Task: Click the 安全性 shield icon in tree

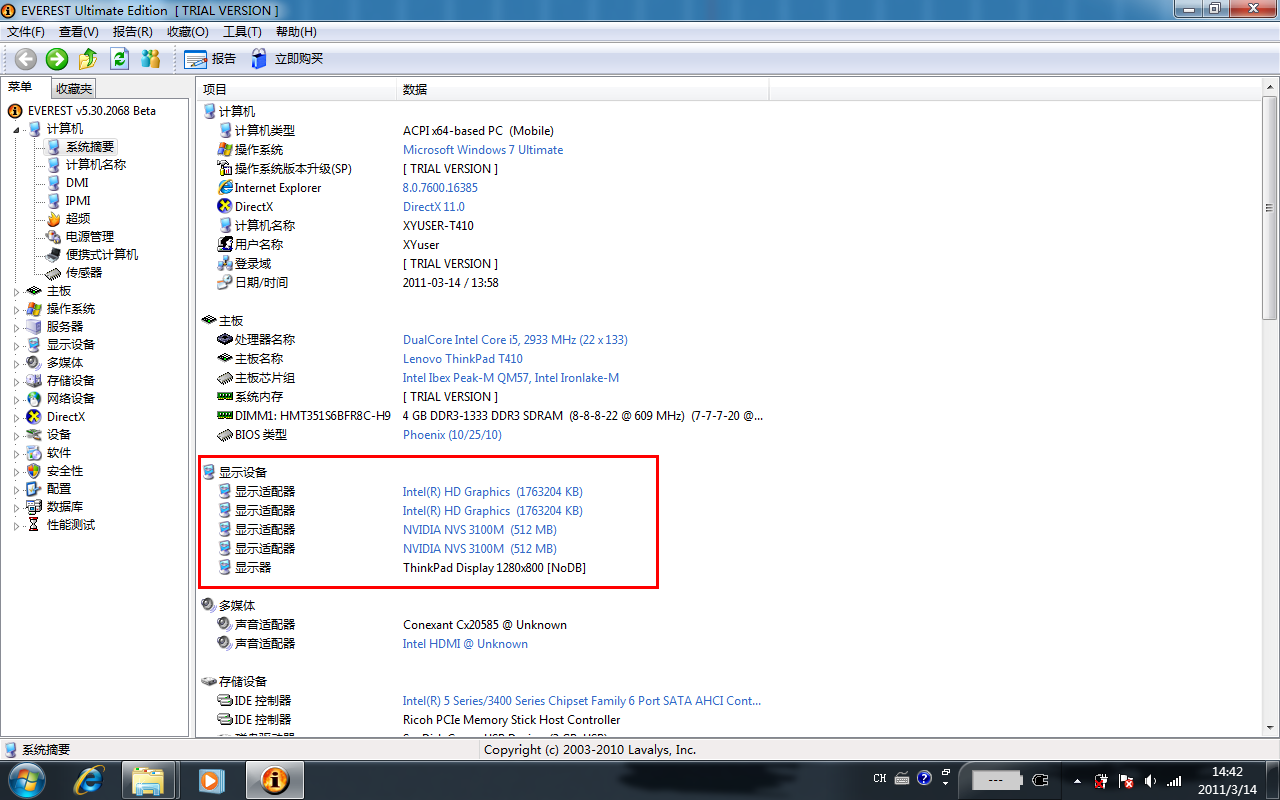Action: coord(34,471)
